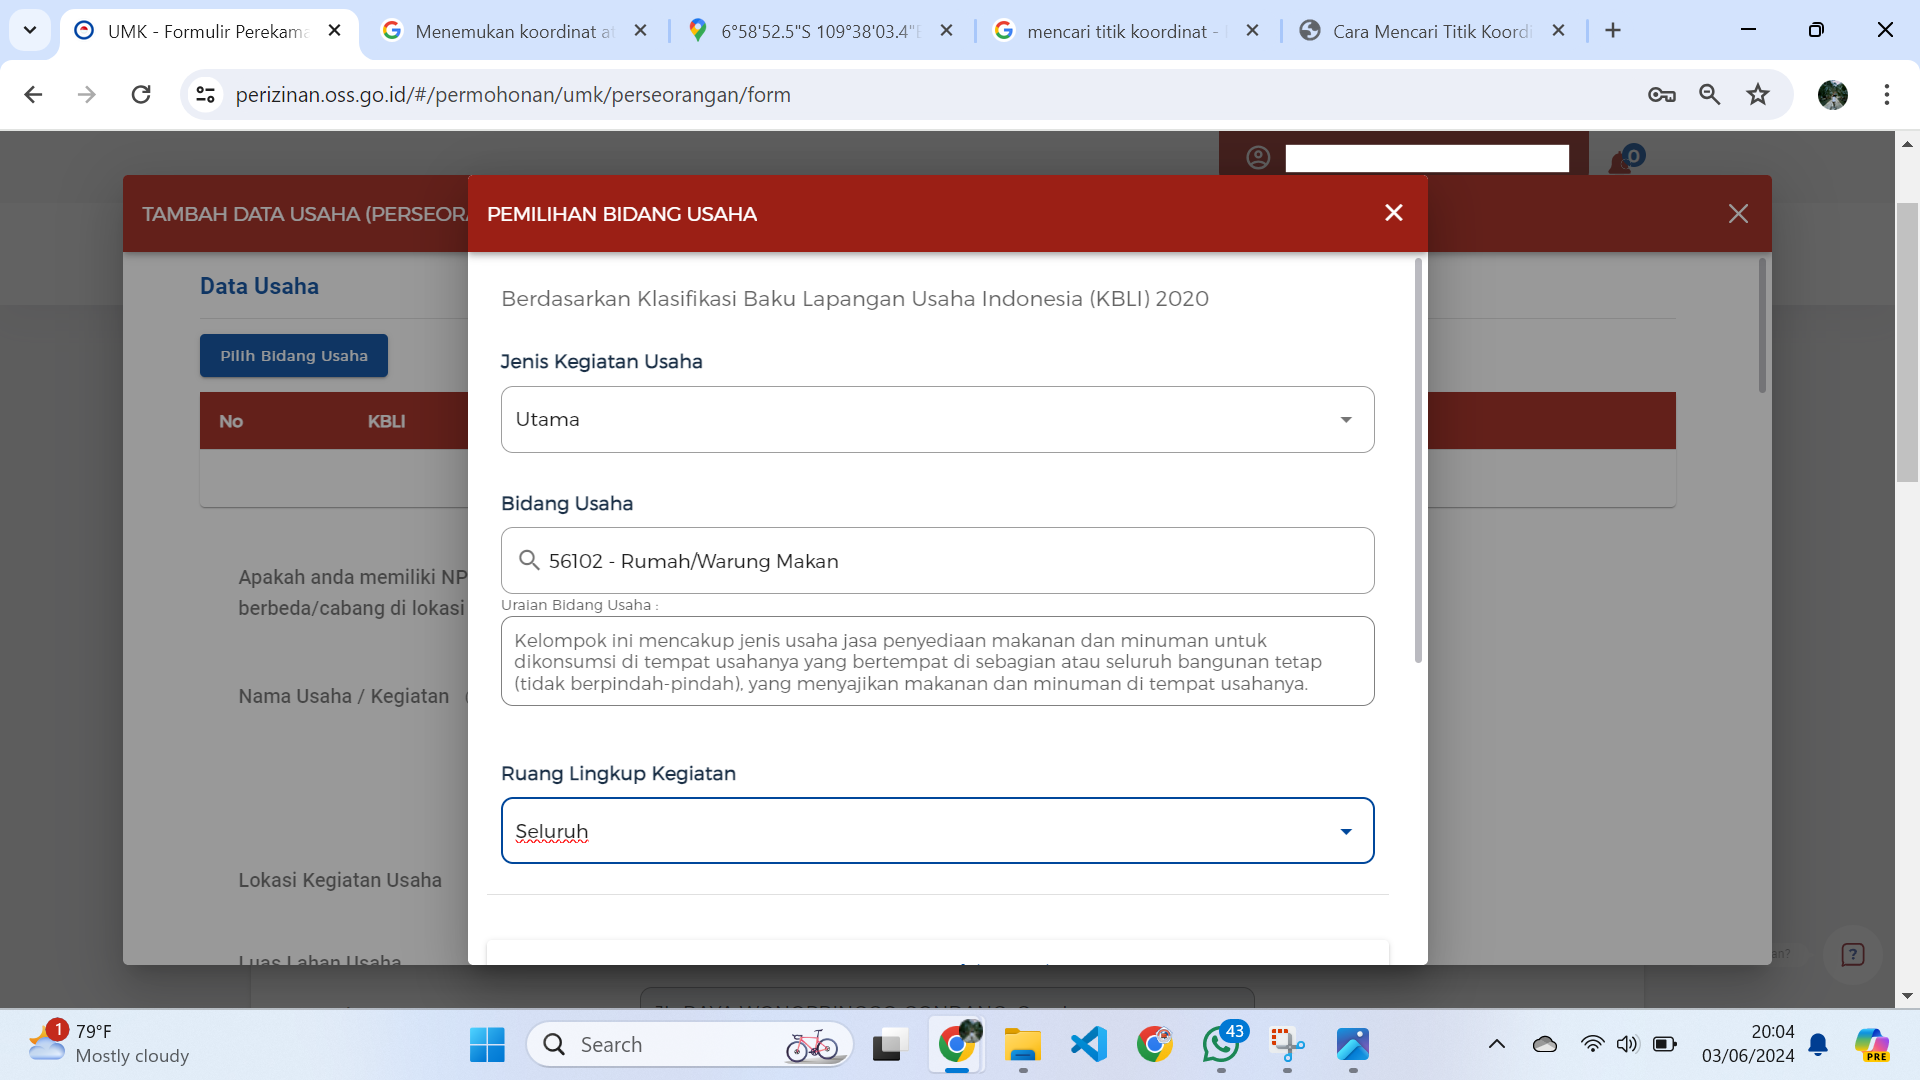The width and height of the screenshot is (1920, 1080).
Task: Go back to the previous page
Action: click(x=33, y=94)
